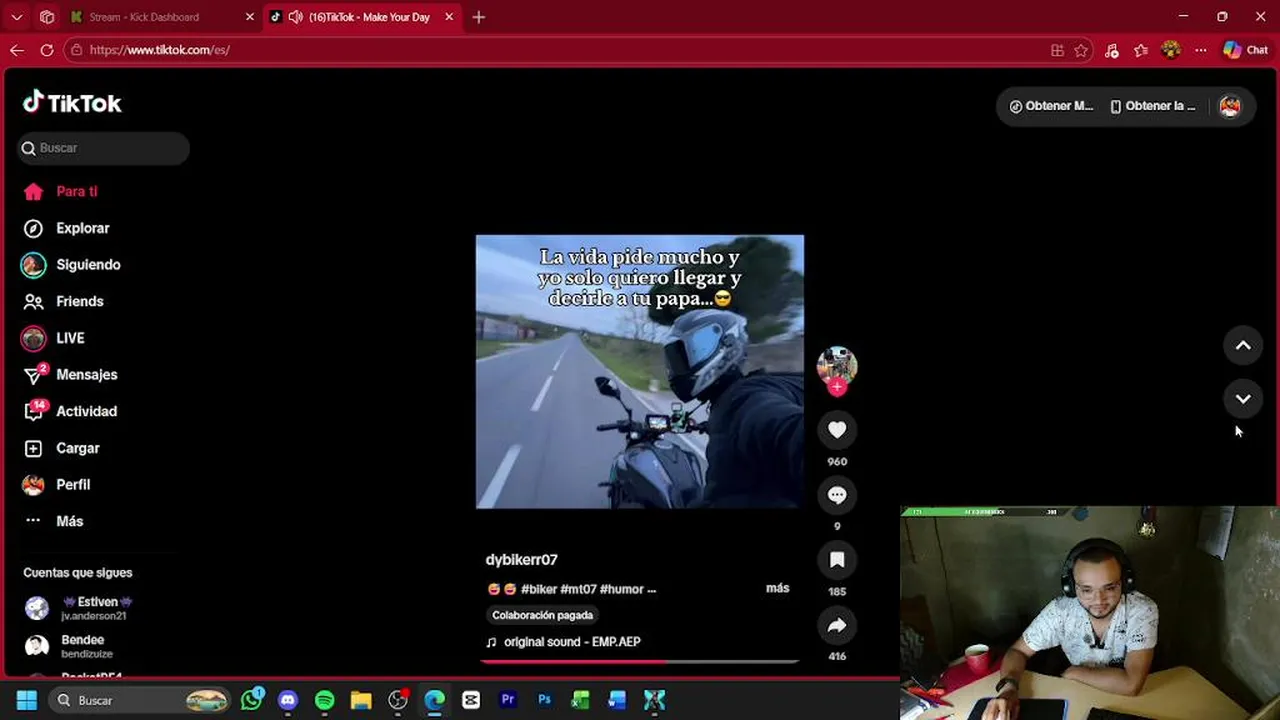Open the workspaces icon in tab bar

47,17
